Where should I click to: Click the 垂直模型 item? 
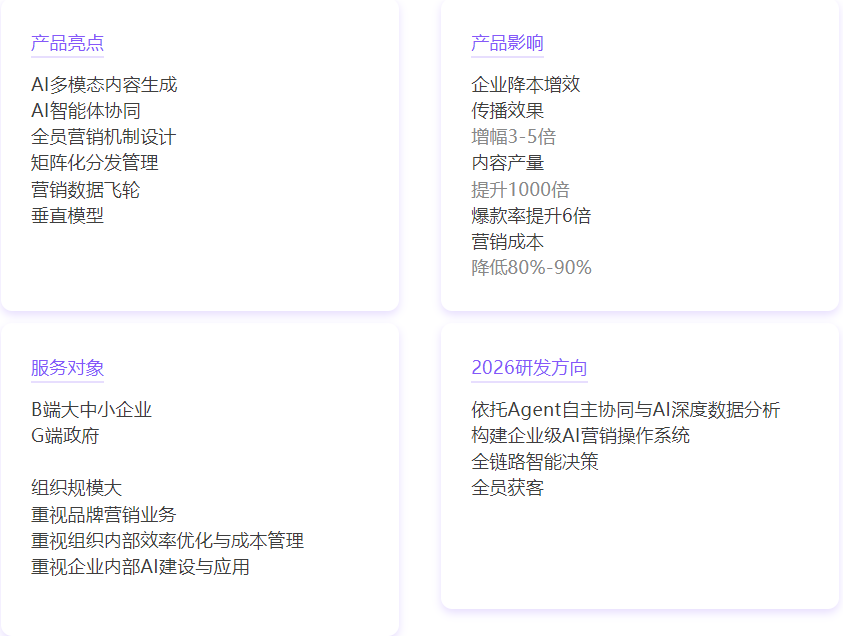point(67,216)
